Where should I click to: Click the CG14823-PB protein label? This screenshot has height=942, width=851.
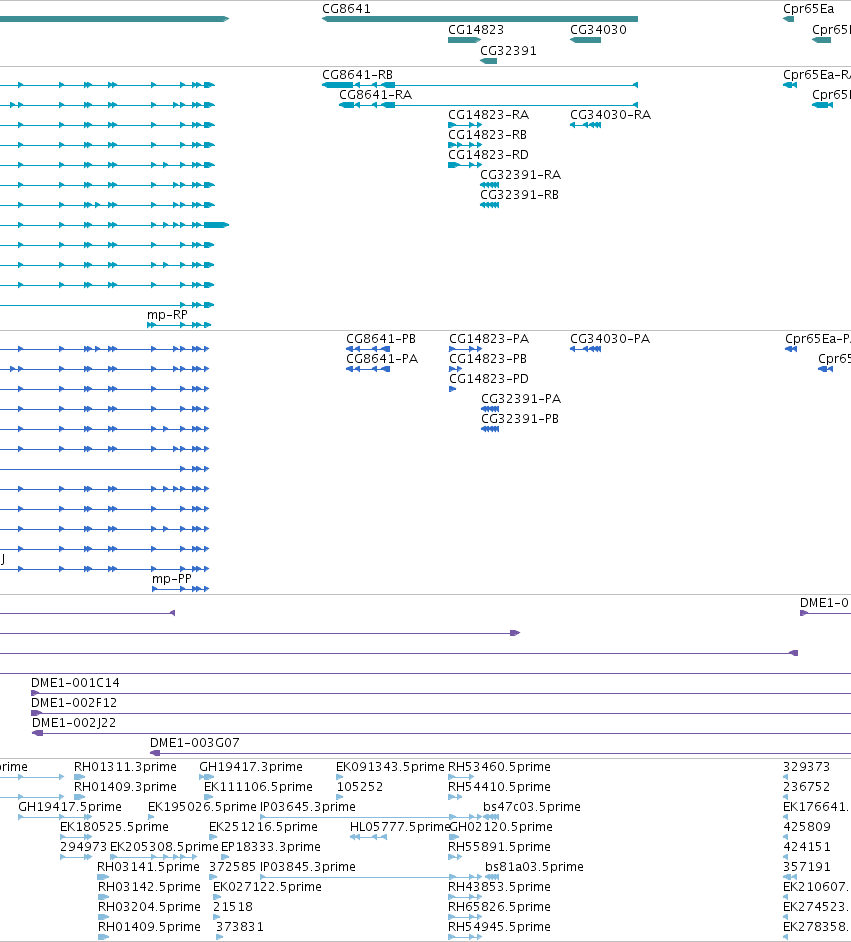pyautogui.click(x=488, y=359)
